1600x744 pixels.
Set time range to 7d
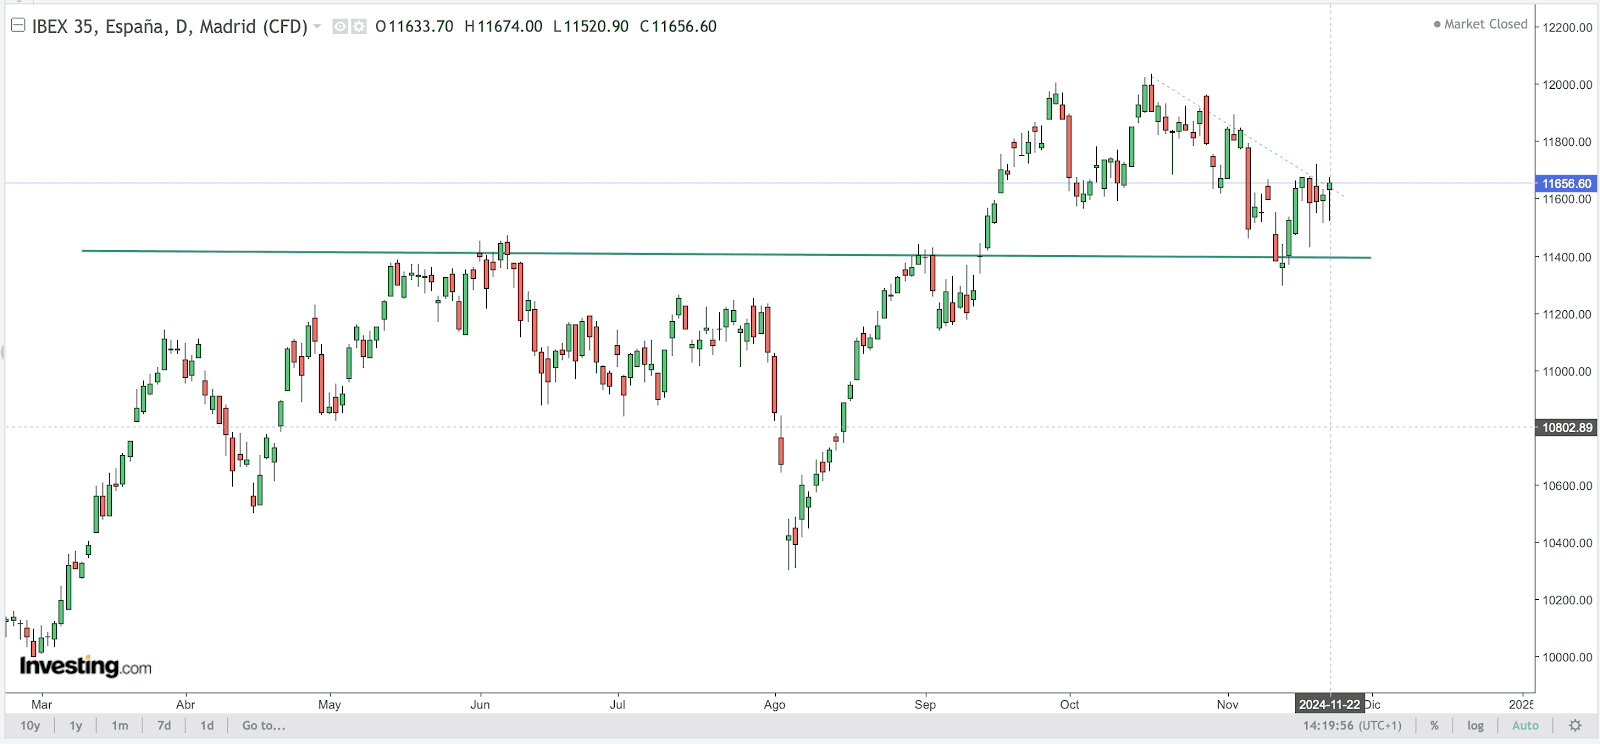164,726
